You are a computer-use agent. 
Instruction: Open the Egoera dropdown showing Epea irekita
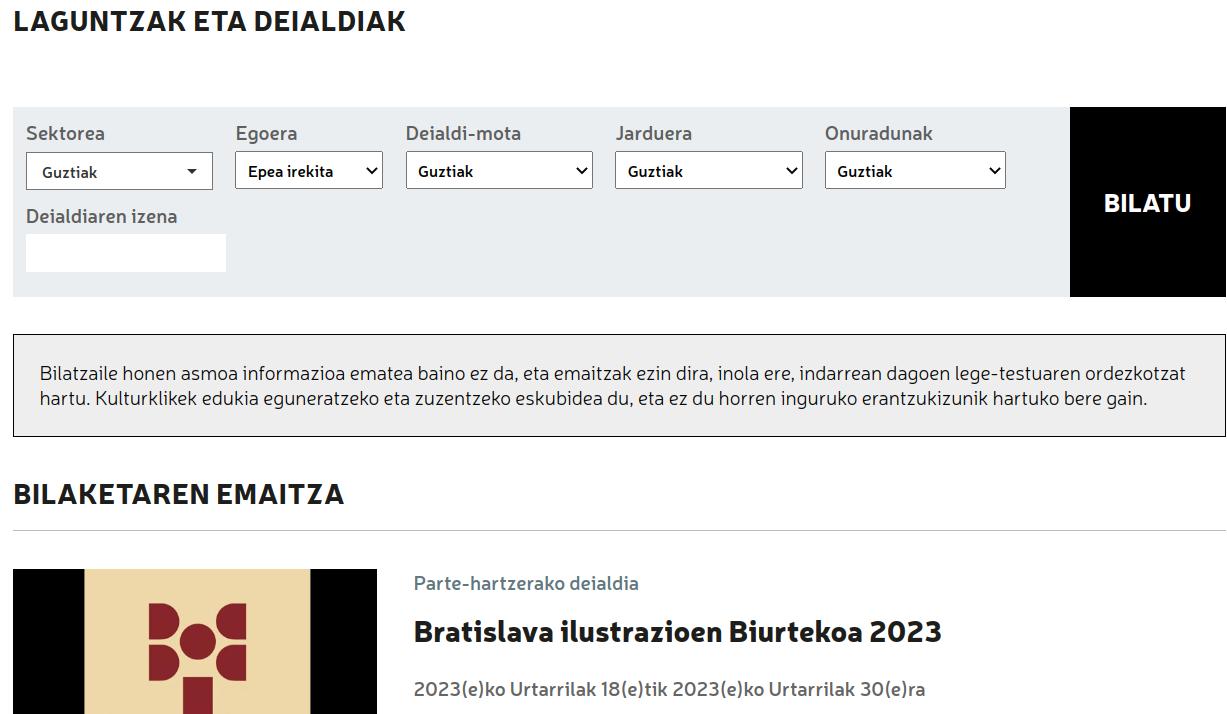point(309,170)
